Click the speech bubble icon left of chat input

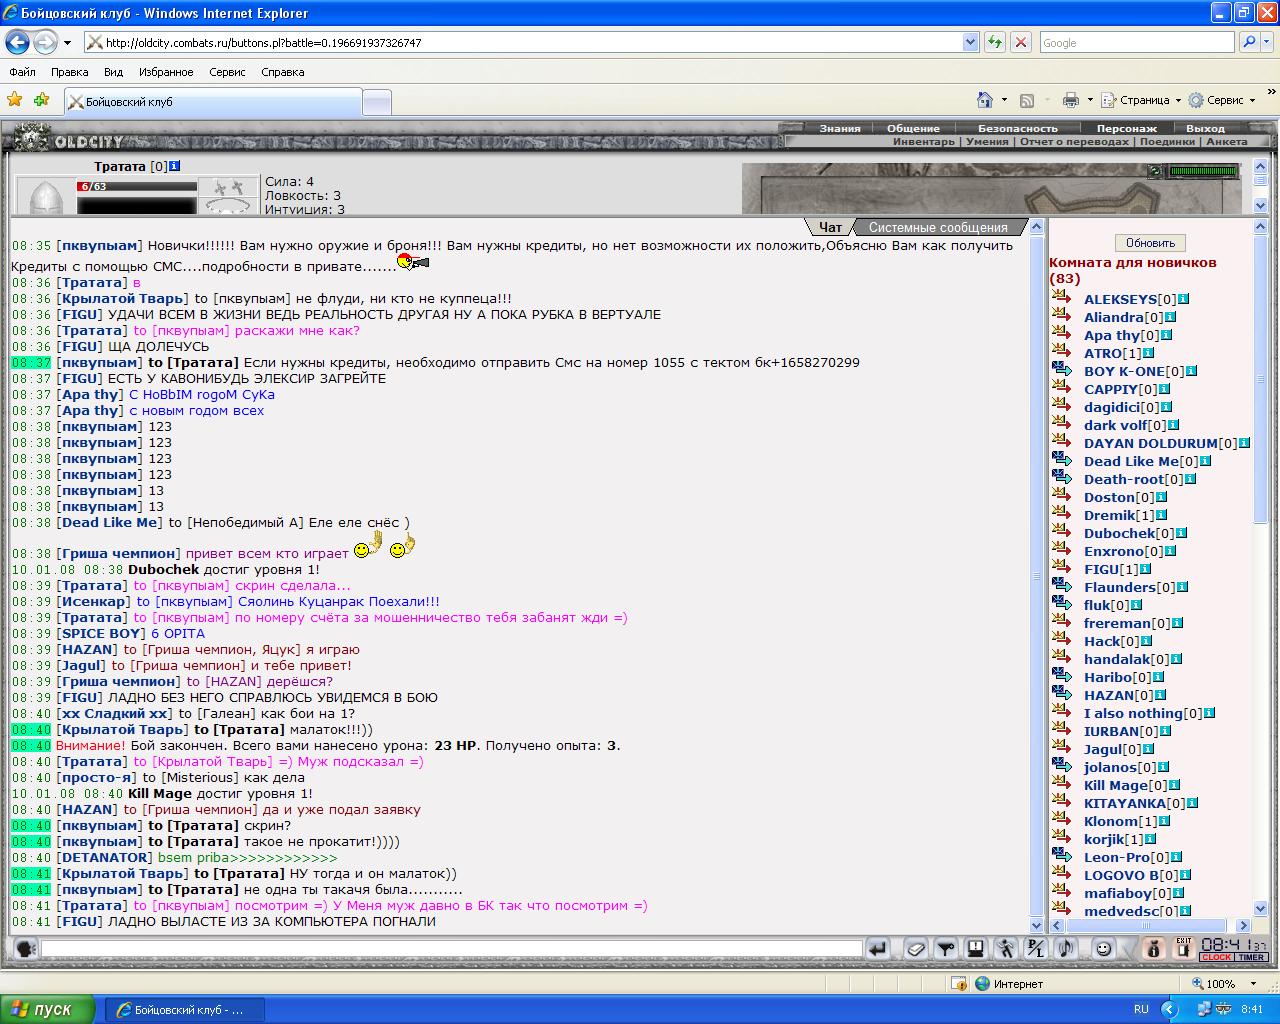(x=25, y=949)
